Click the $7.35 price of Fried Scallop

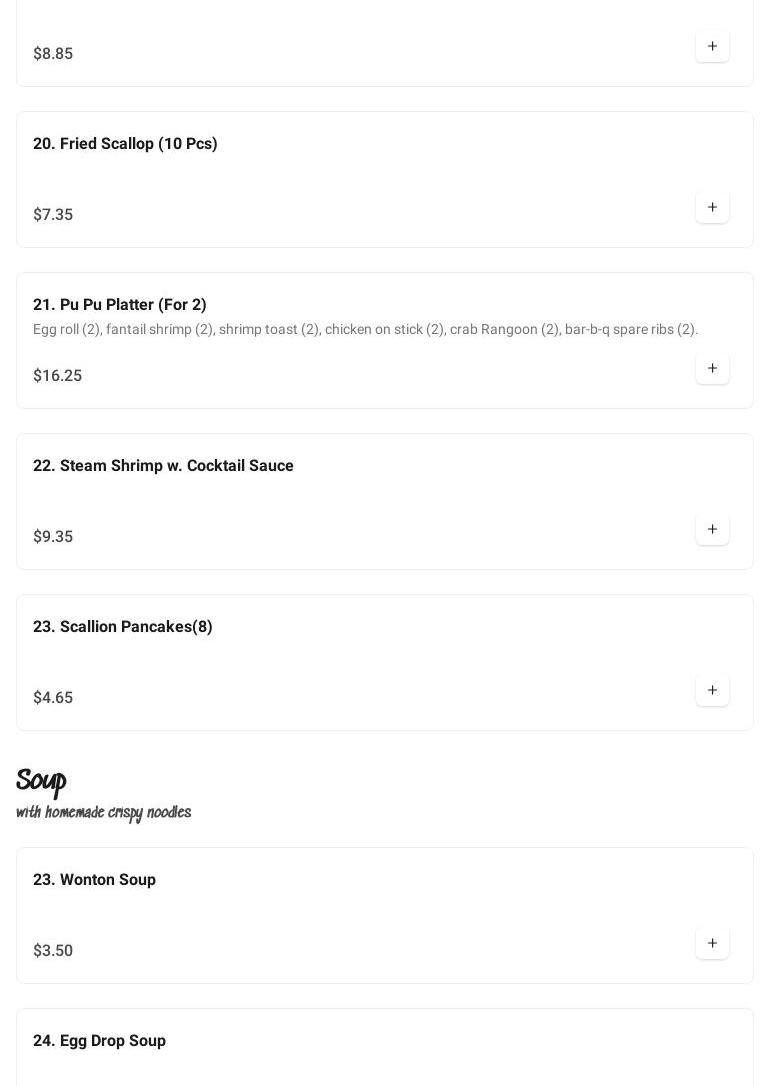(x=53, y=215)
